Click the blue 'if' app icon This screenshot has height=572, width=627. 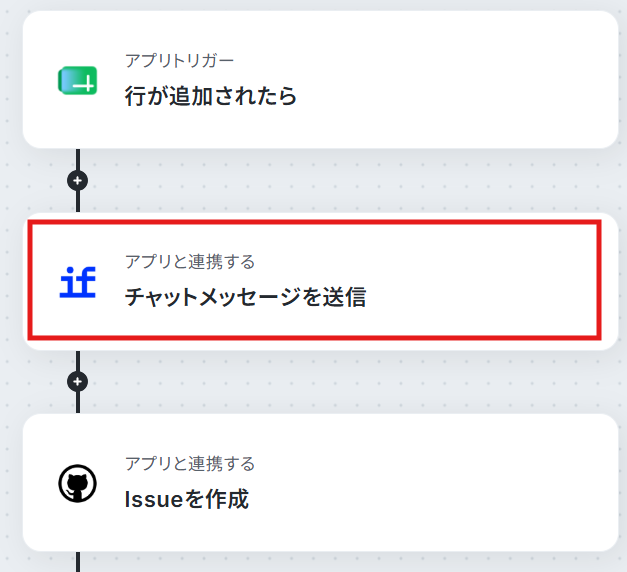(78, 282)
